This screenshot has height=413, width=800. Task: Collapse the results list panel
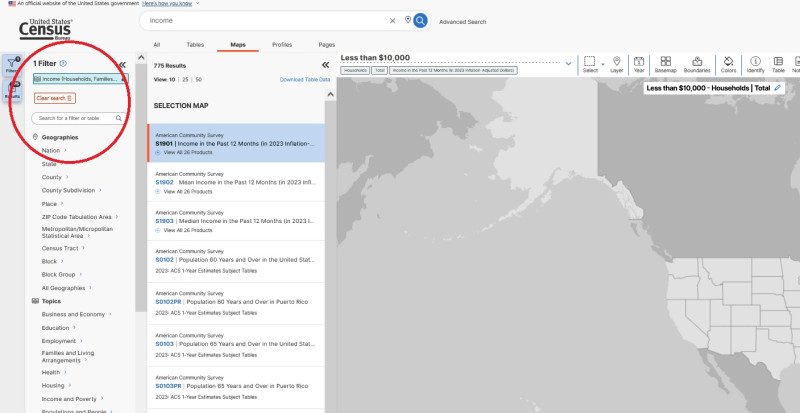pos(326,65)
